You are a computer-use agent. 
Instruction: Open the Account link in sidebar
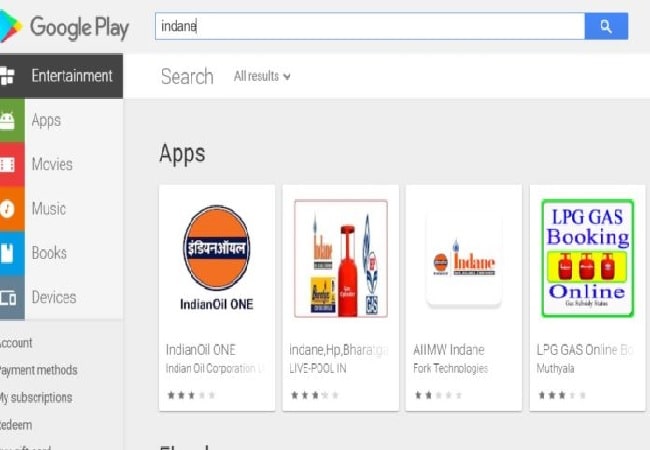(17, 343)
